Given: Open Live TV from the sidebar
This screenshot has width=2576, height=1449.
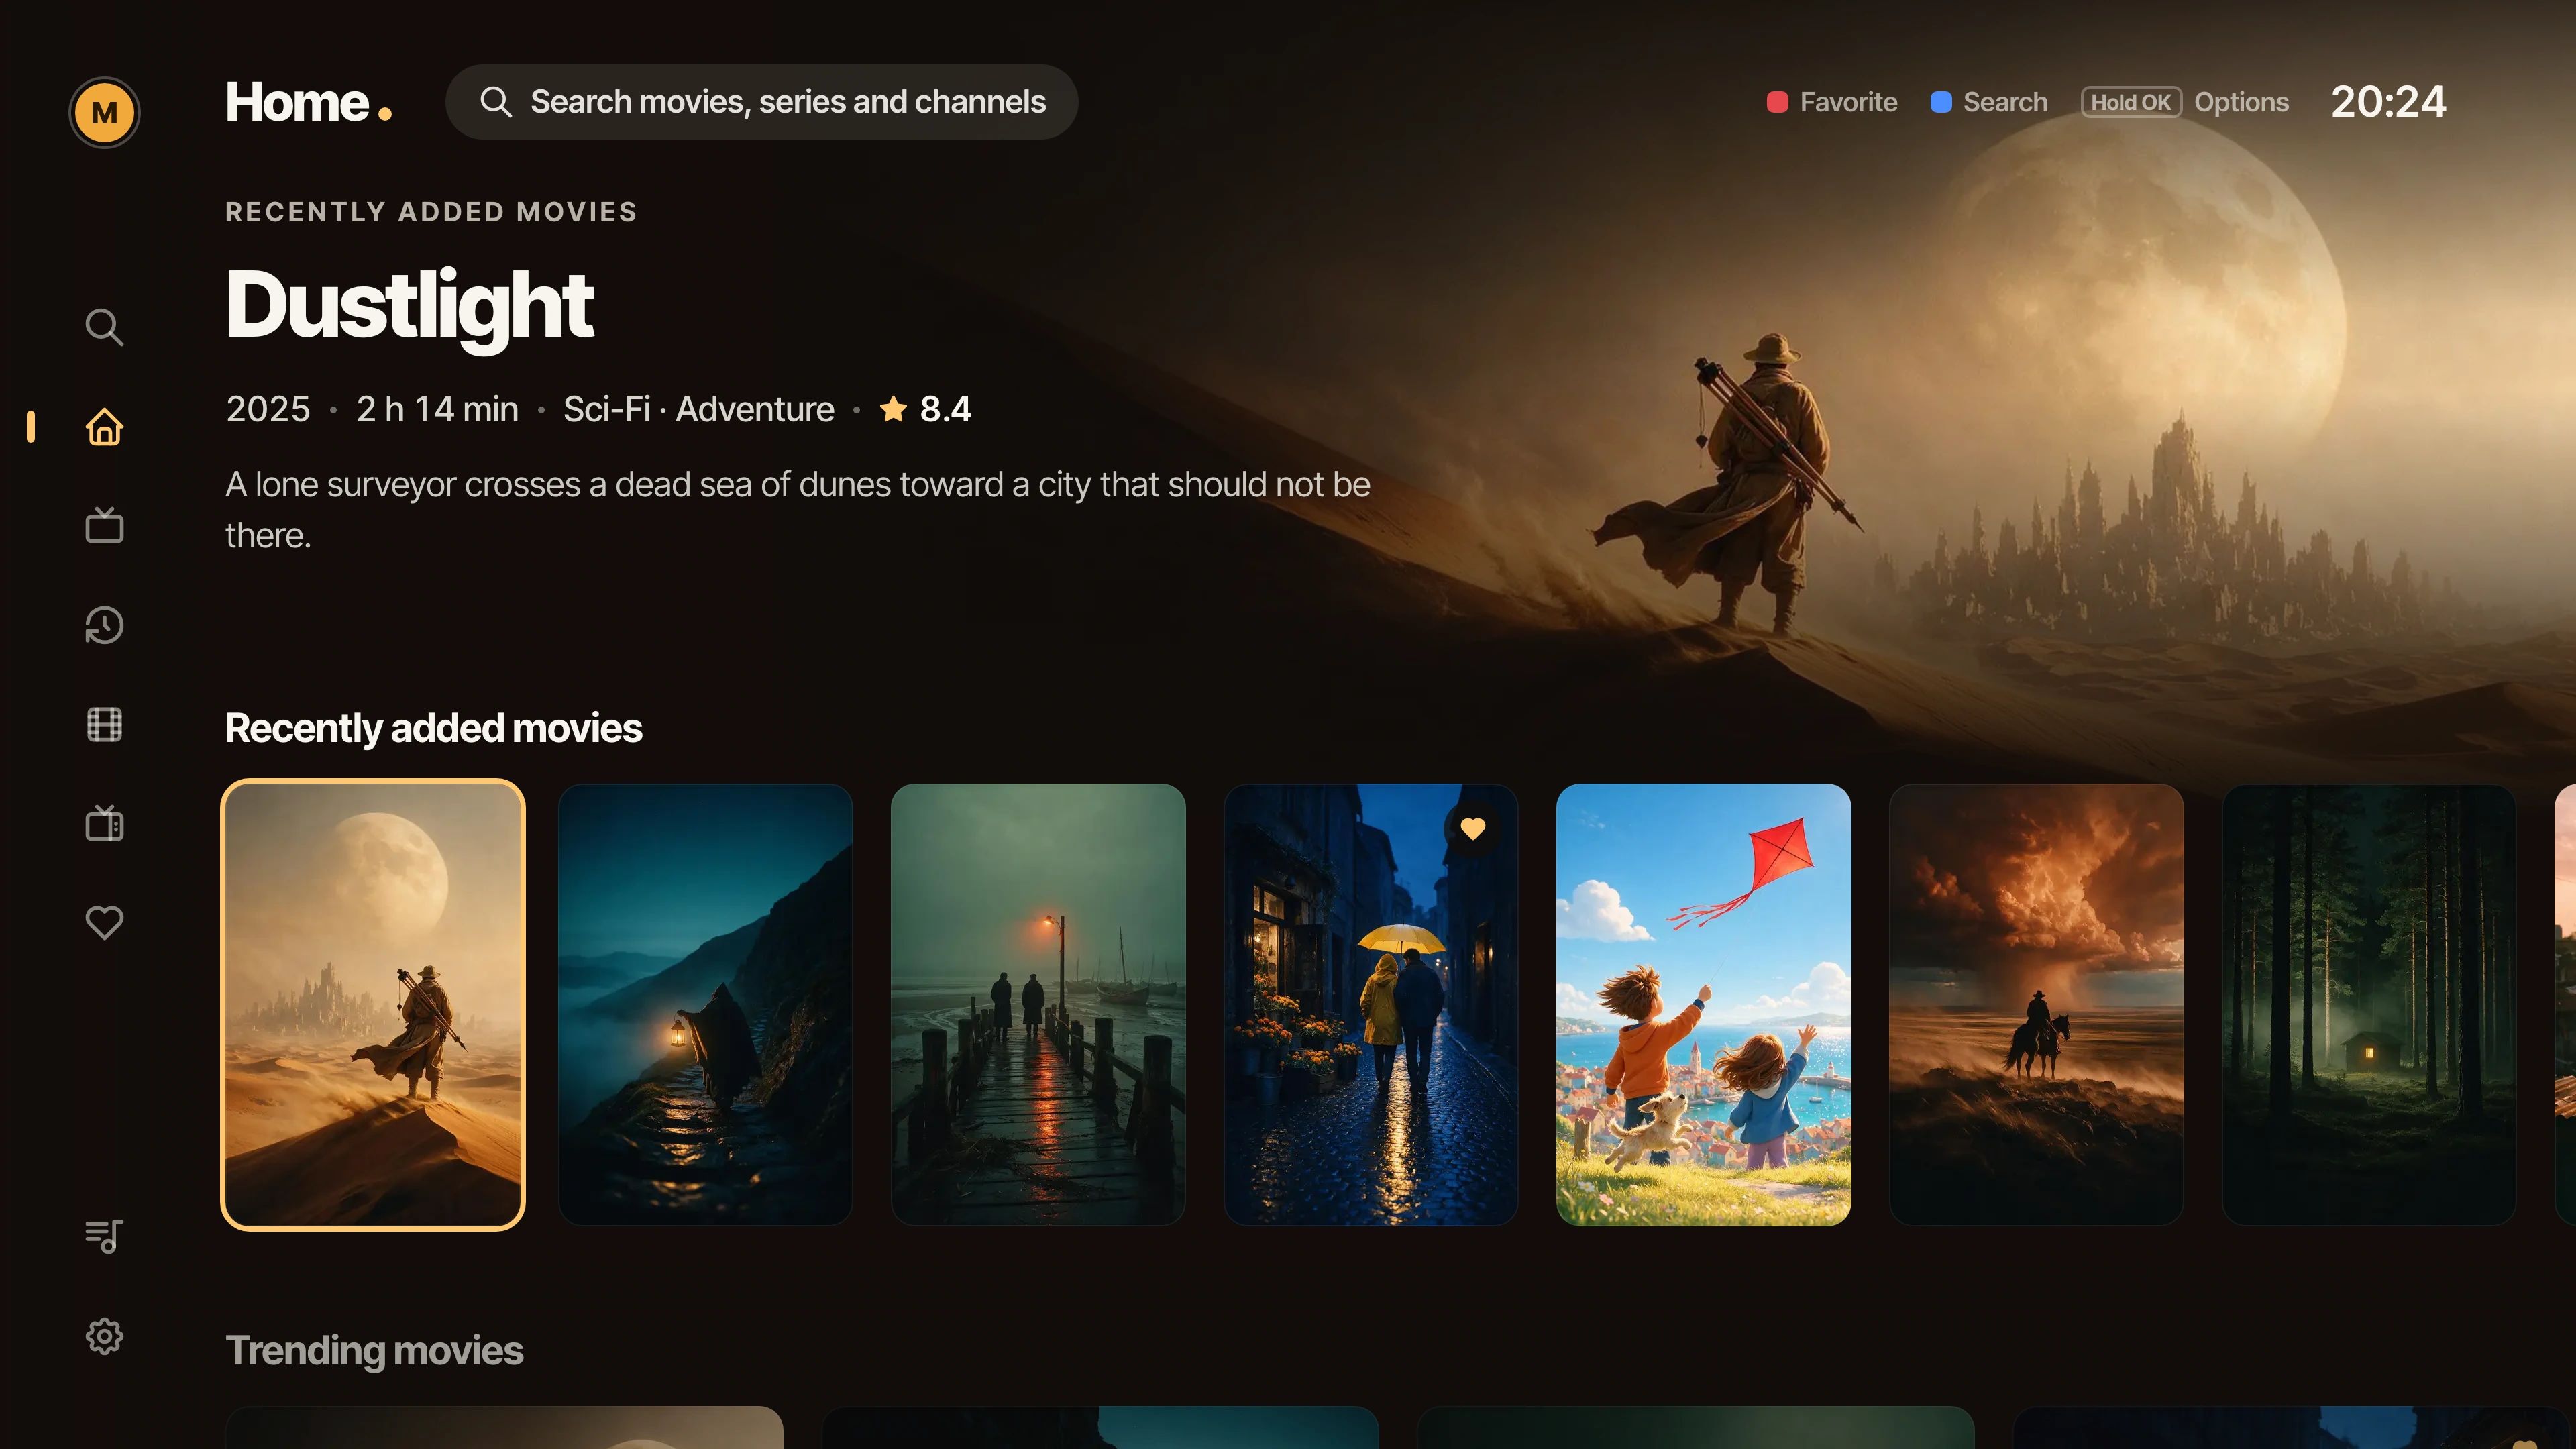Looking at the screenshot, I should click(x=104, y=525).
